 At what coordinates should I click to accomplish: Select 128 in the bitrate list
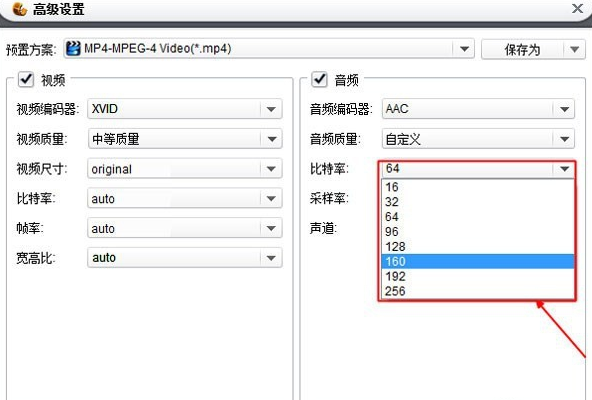click(478, 247)
